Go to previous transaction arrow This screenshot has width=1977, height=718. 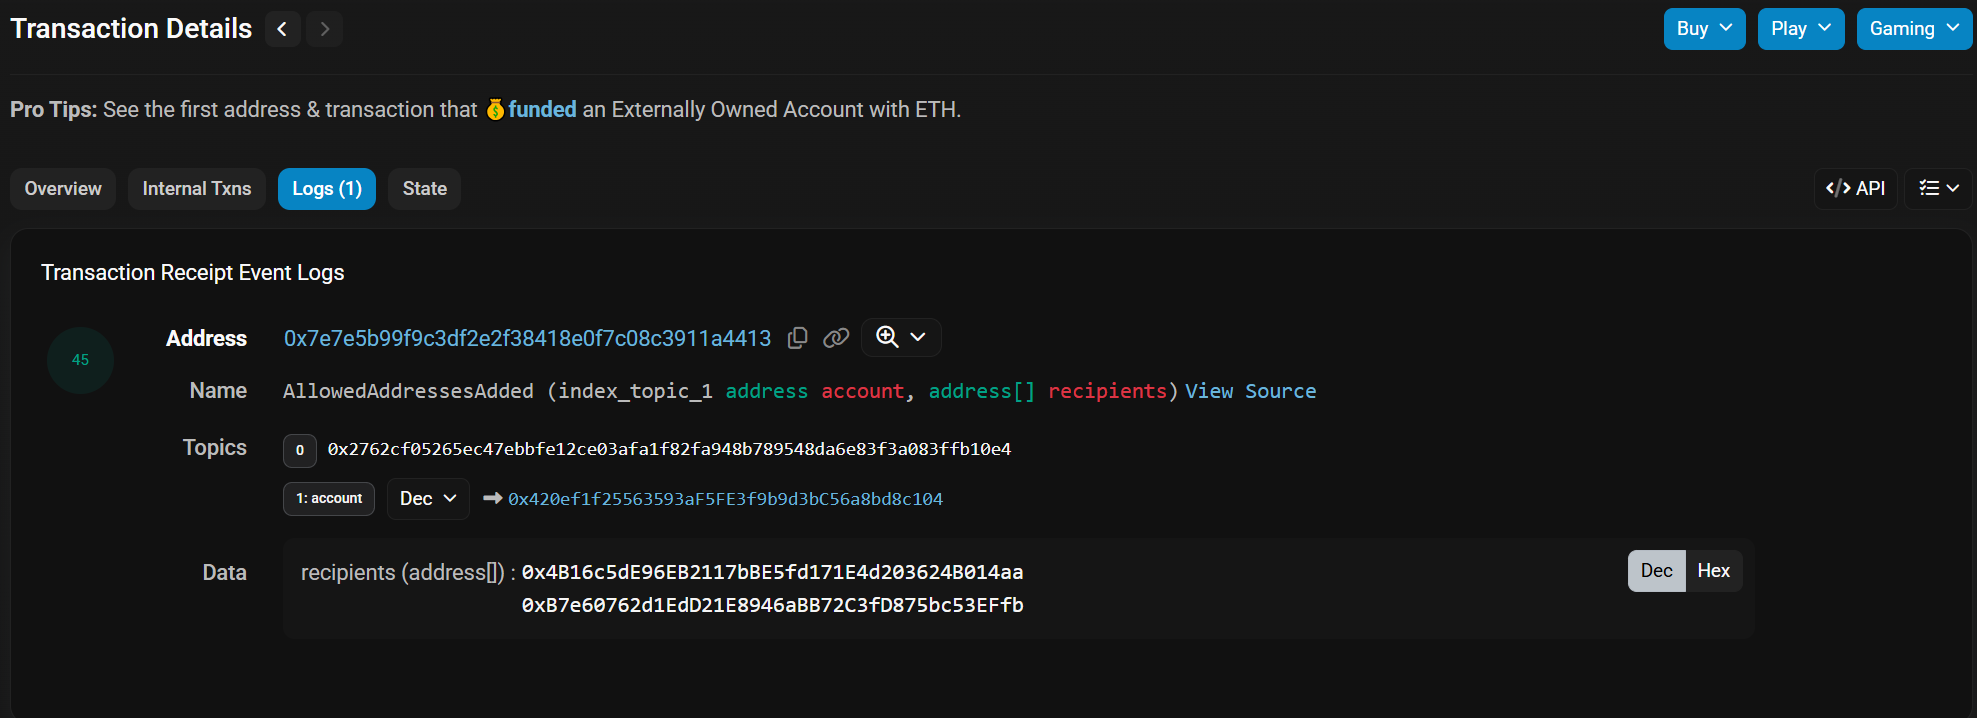click(x=282, y=29)
